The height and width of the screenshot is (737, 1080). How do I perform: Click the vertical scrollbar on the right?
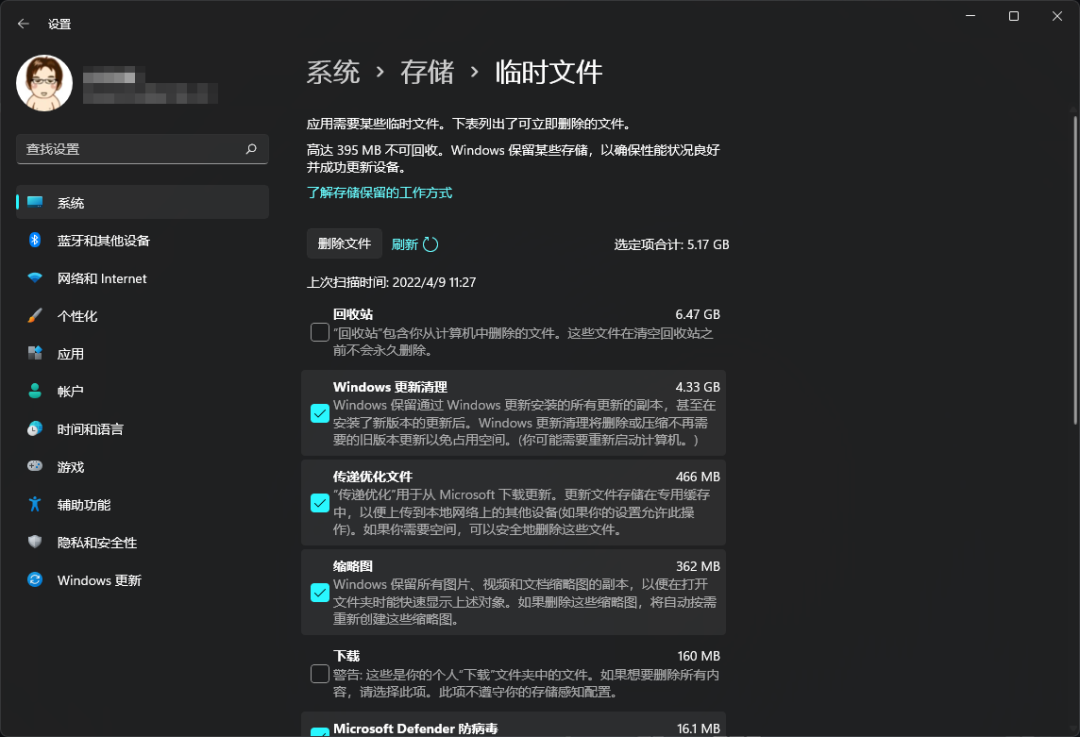(1074, 270)
